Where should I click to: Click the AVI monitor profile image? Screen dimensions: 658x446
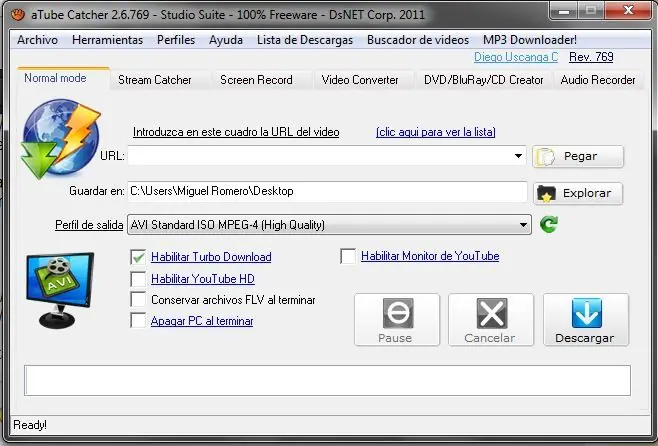(x=60, y=290)
